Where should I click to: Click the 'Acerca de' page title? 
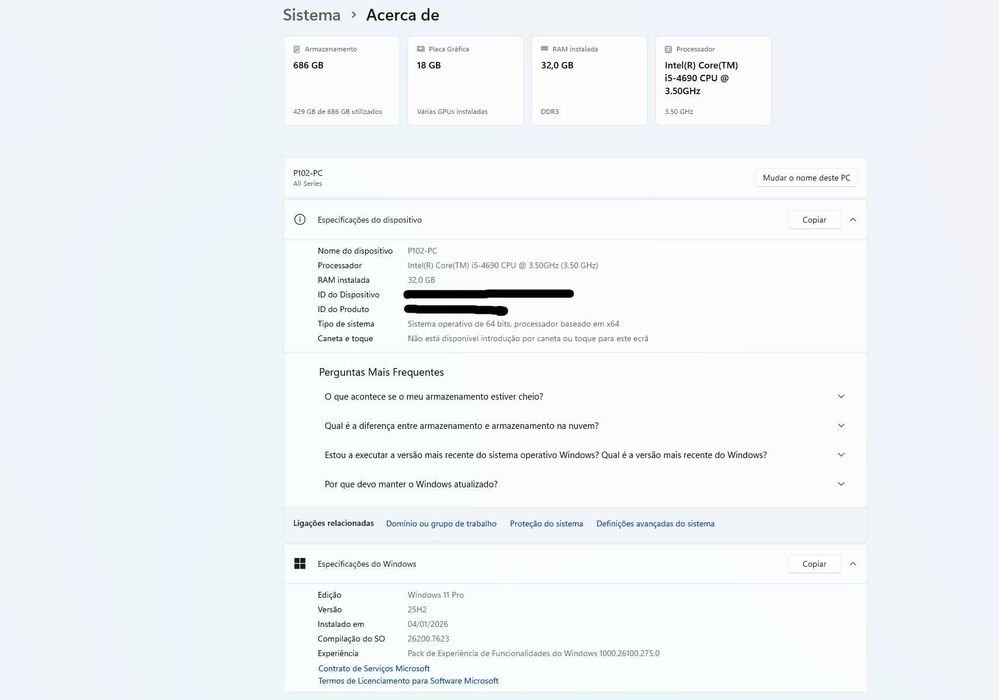click(x=402, y=15)
